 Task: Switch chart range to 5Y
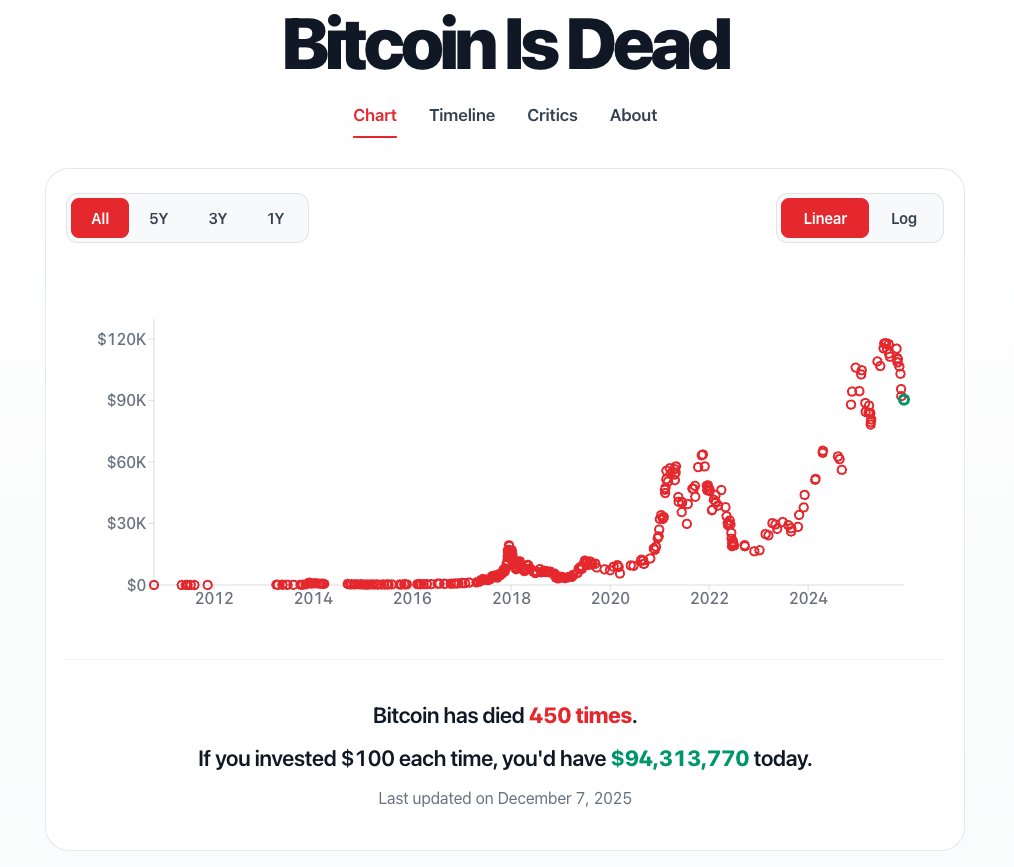tap(159, 218)
